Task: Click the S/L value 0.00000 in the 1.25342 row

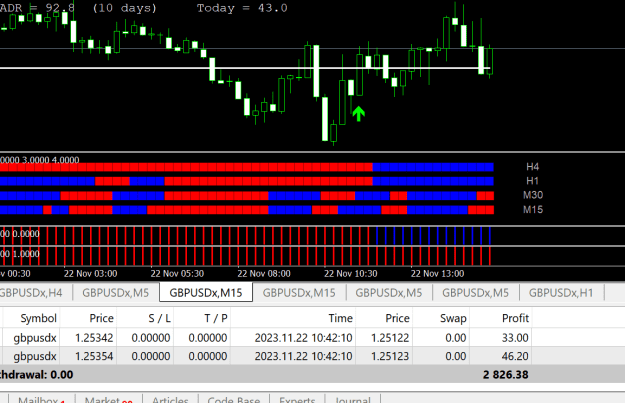Action: [x=151, y=338]
